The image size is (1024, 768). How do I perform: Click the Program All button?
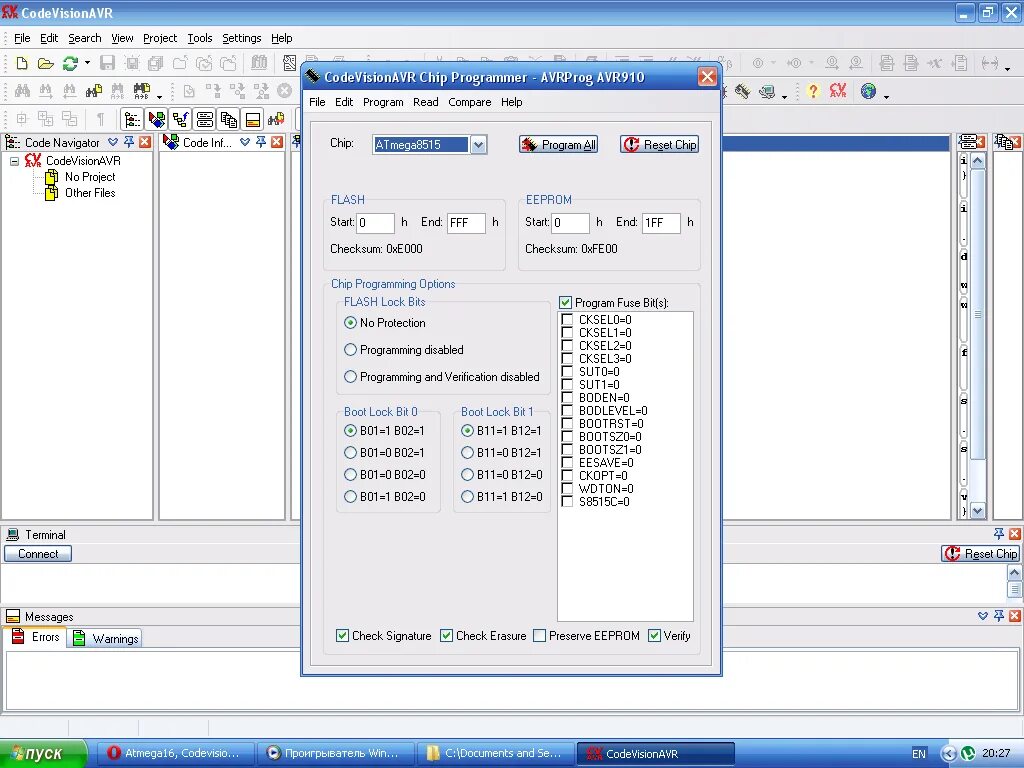(558, 144)
